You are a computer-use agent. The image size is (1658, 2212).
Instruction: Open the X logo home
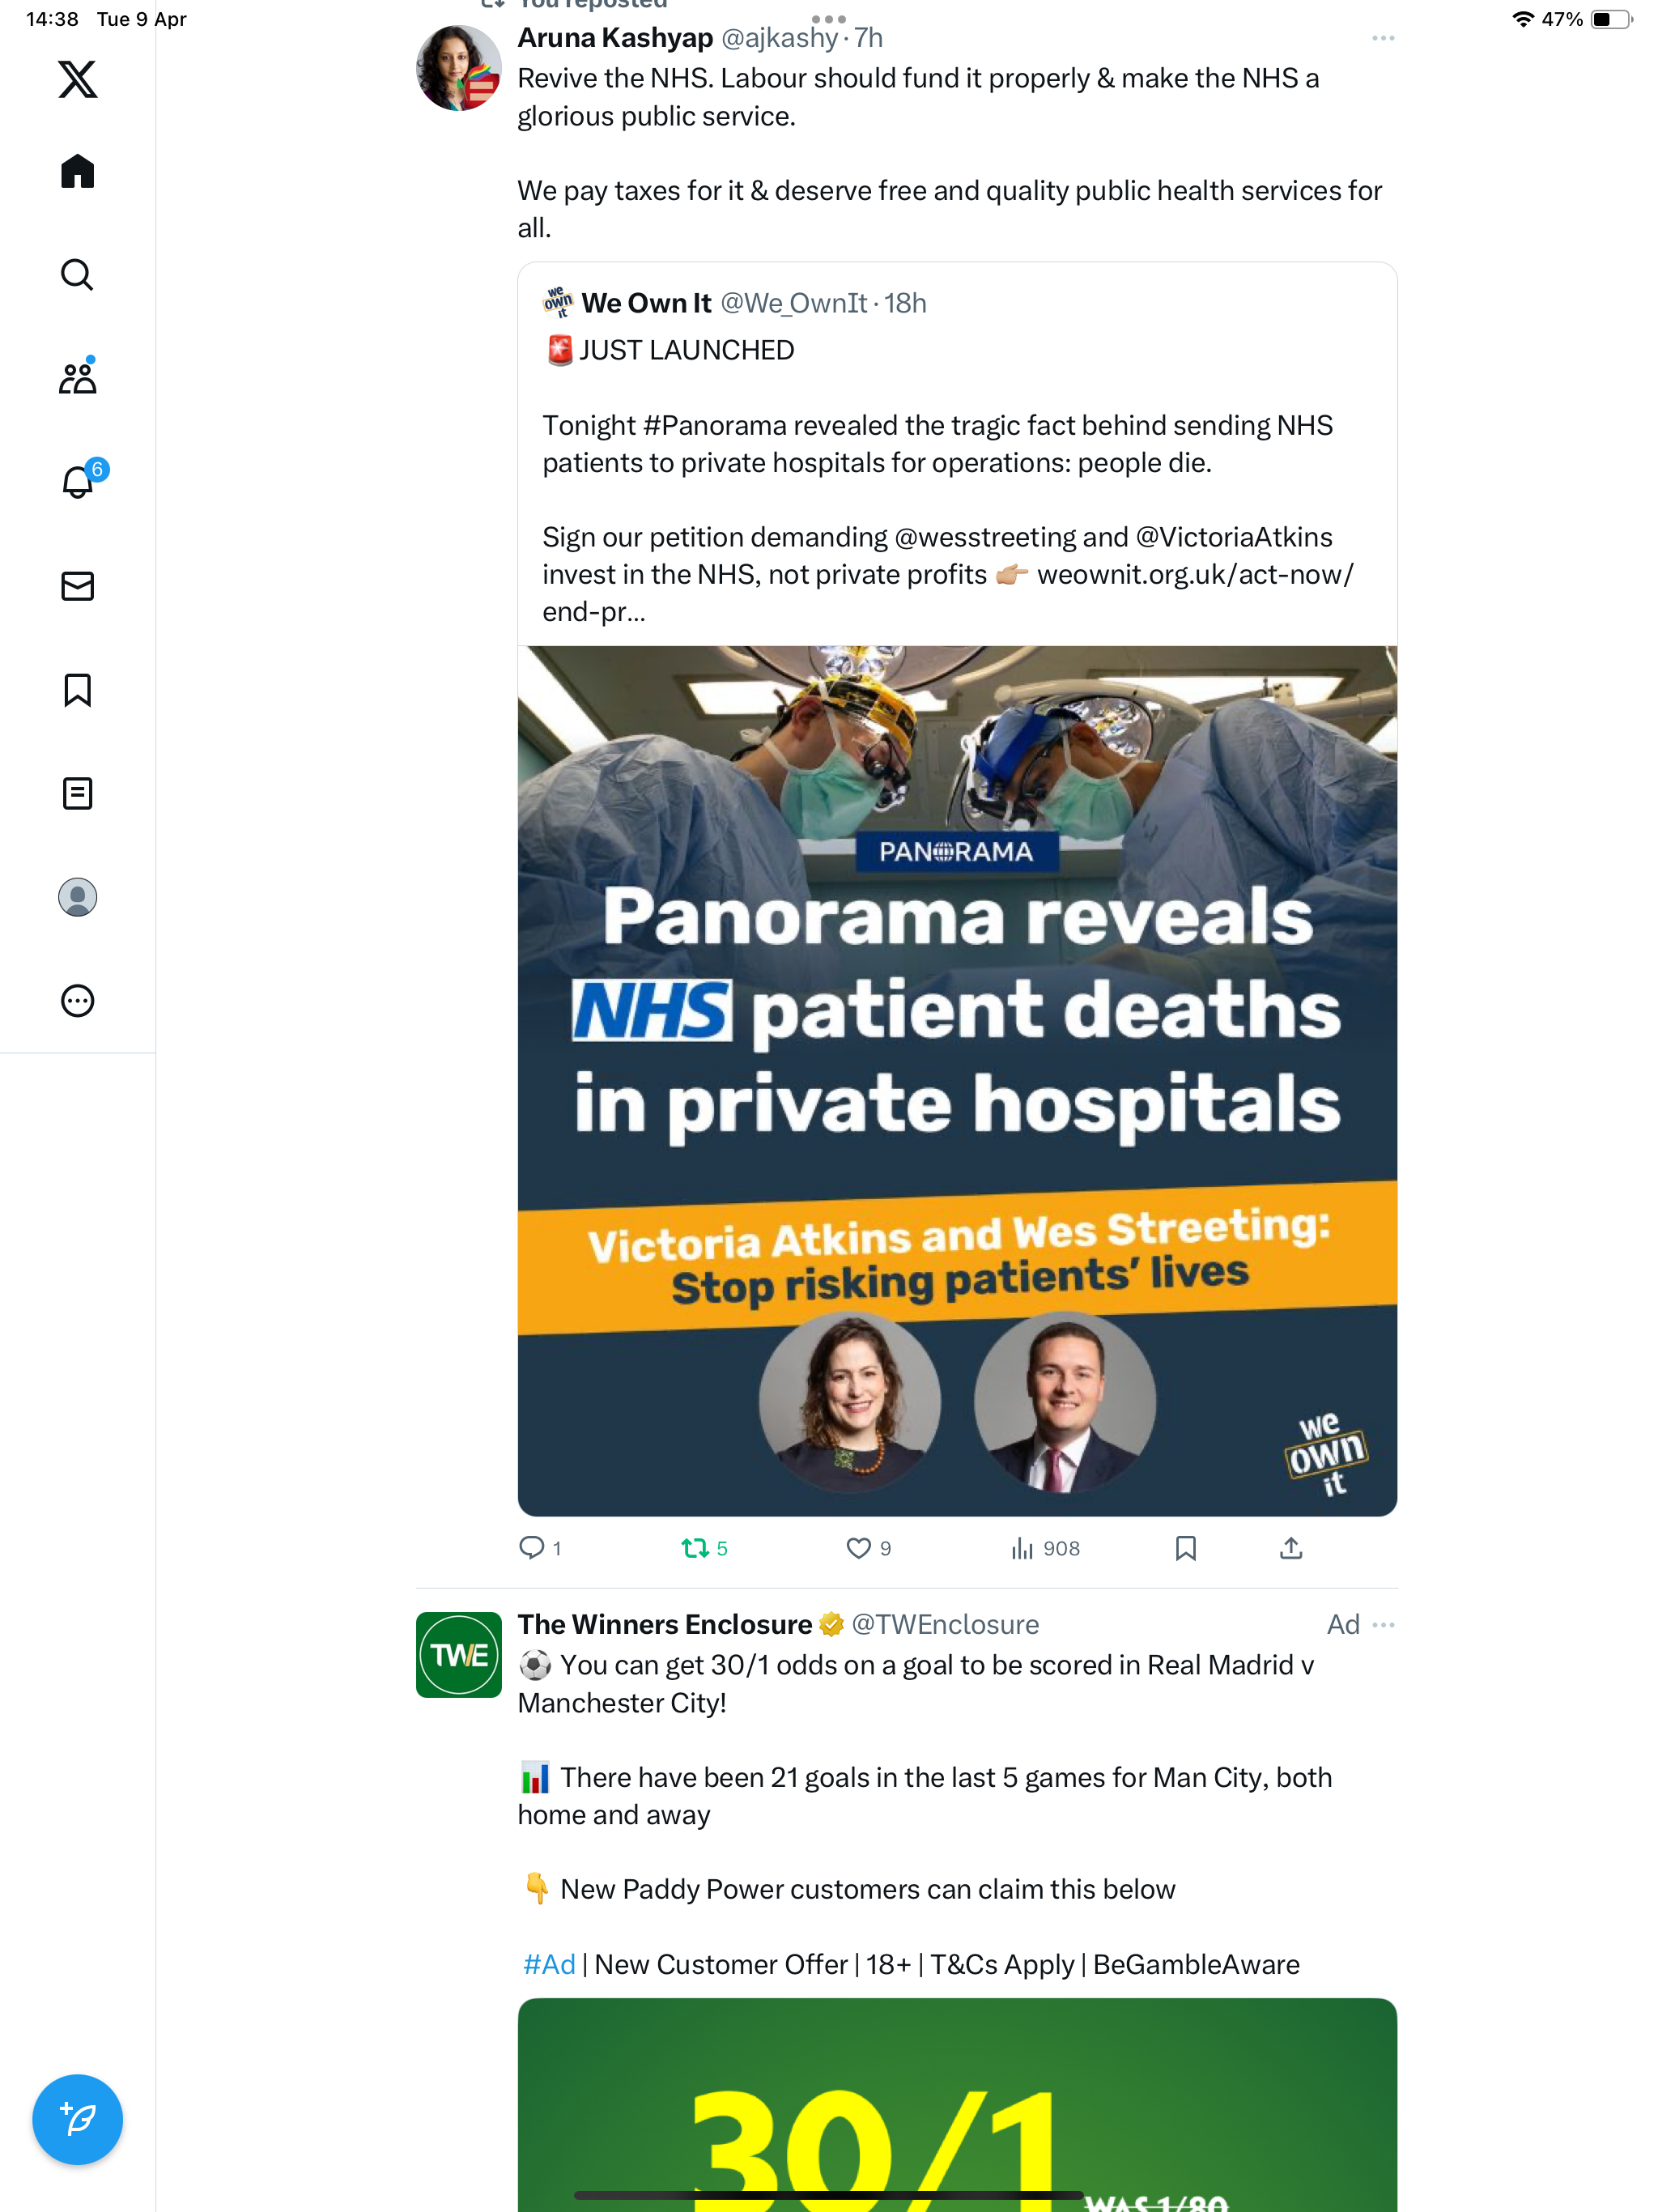pos(77,78)
